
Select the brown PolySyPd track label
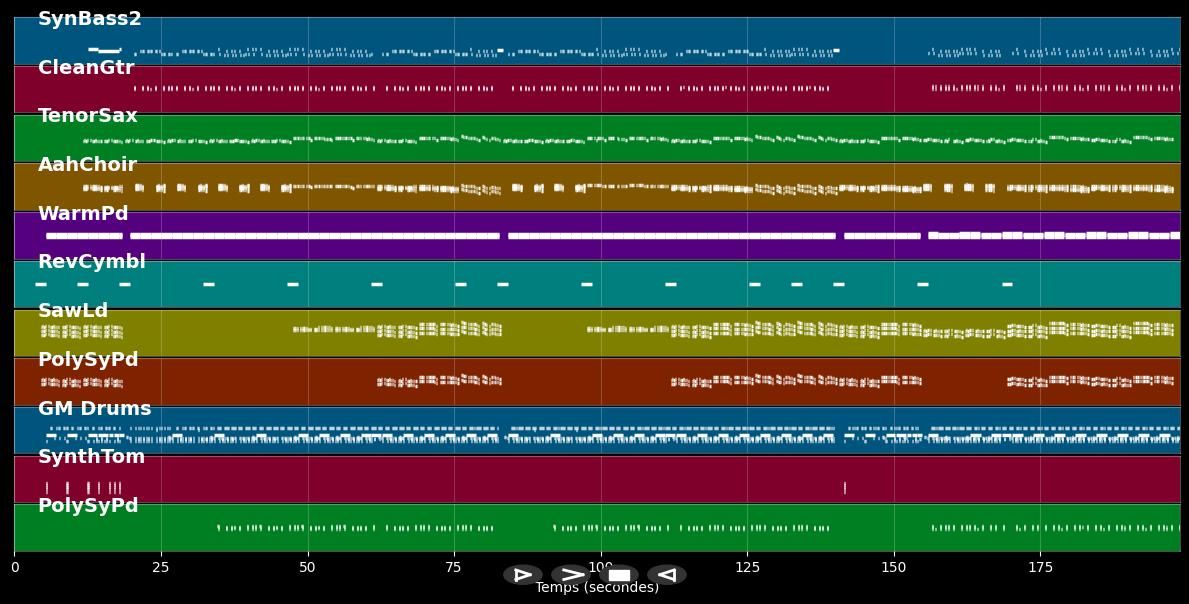pyautogui.click(x=88, y=360)
